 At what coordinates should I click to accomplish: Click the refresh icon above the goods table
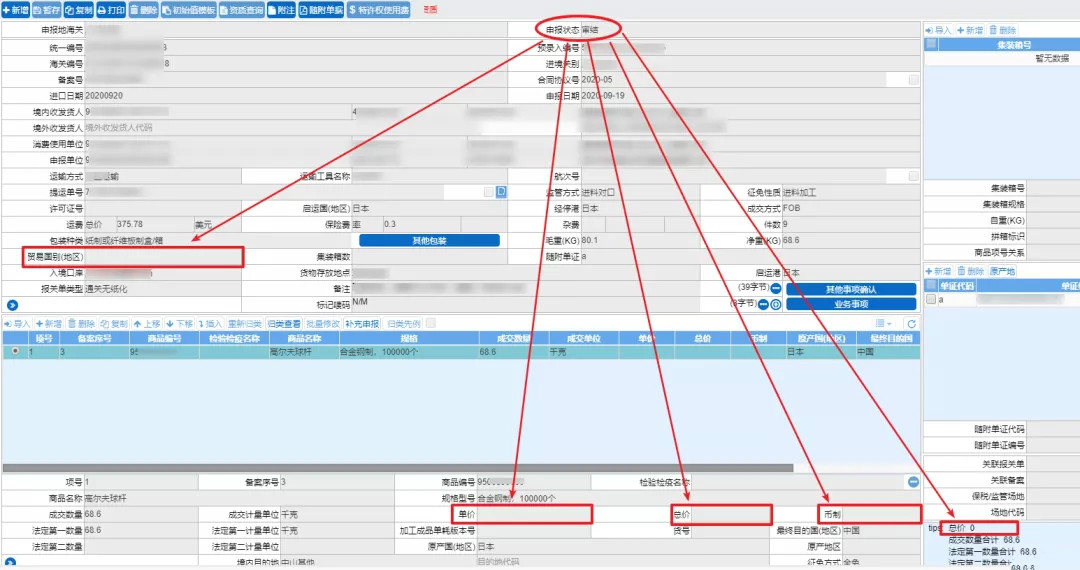pyautogui.click(x=911, y=324)
